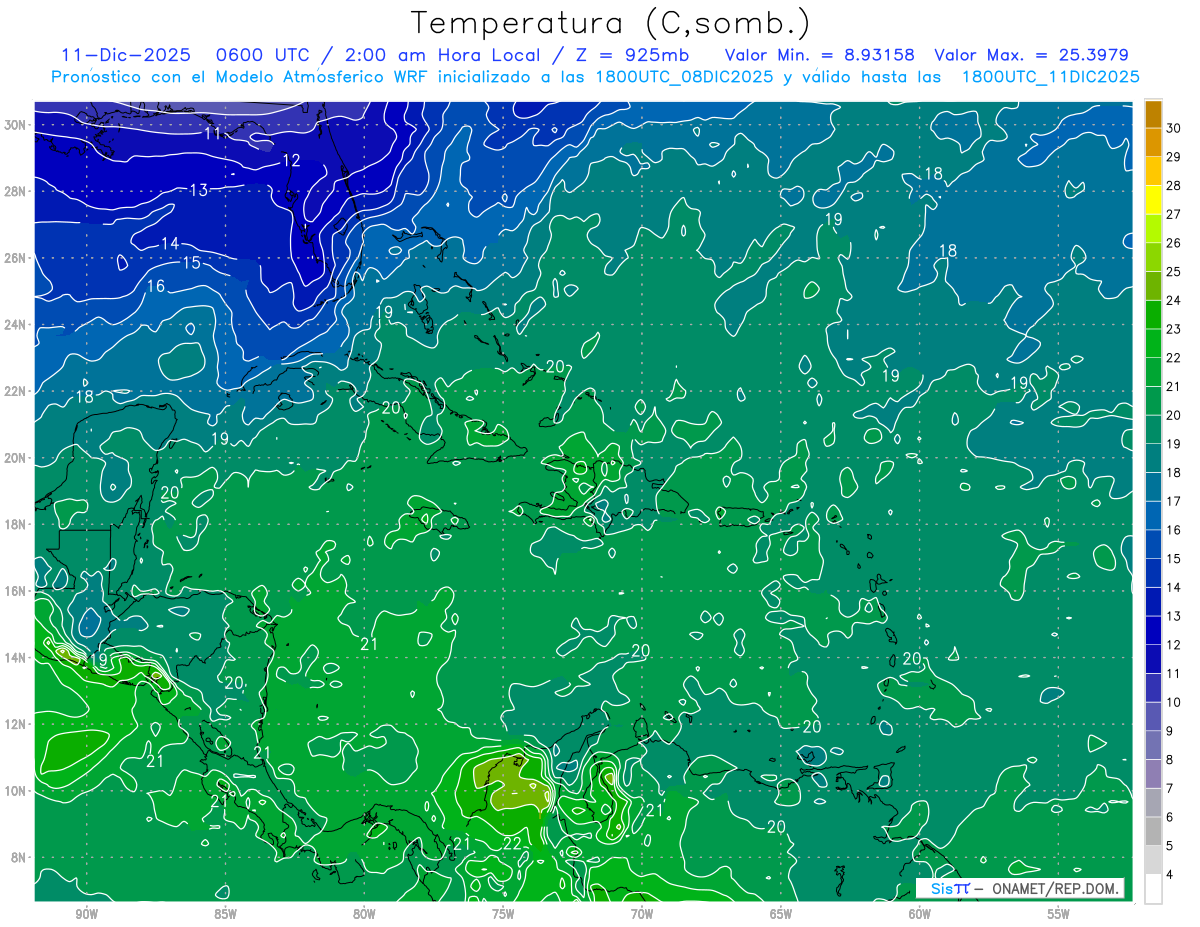1200x927 pixels.
Task: Click the '18N' latitude axis label
Action: 15,524
